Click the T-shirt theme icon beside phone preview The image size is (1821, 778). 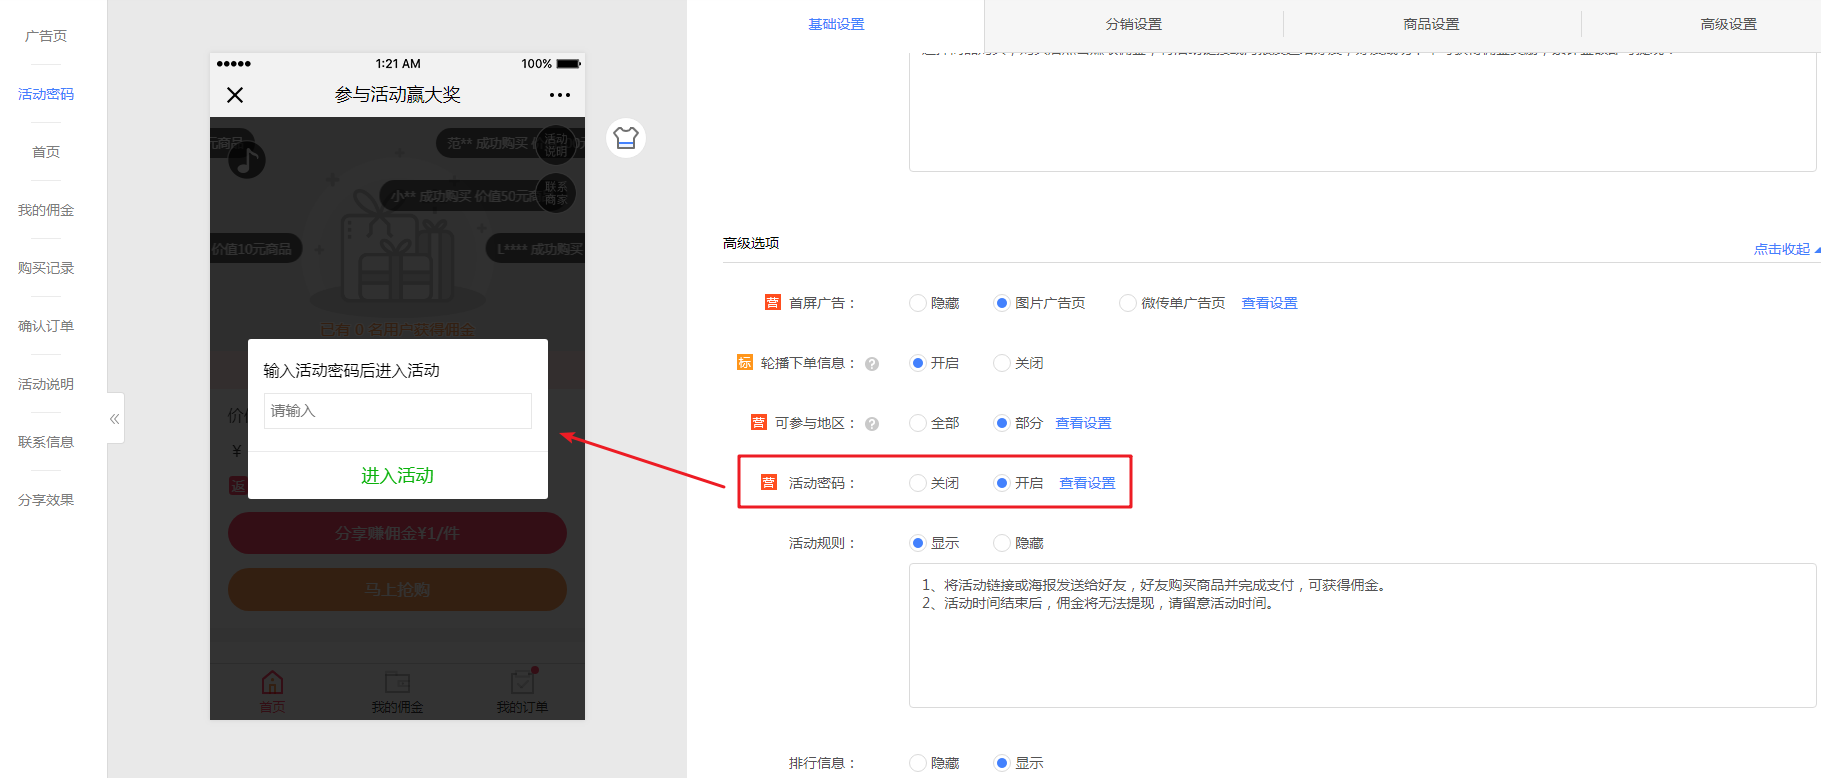point(626,138)
